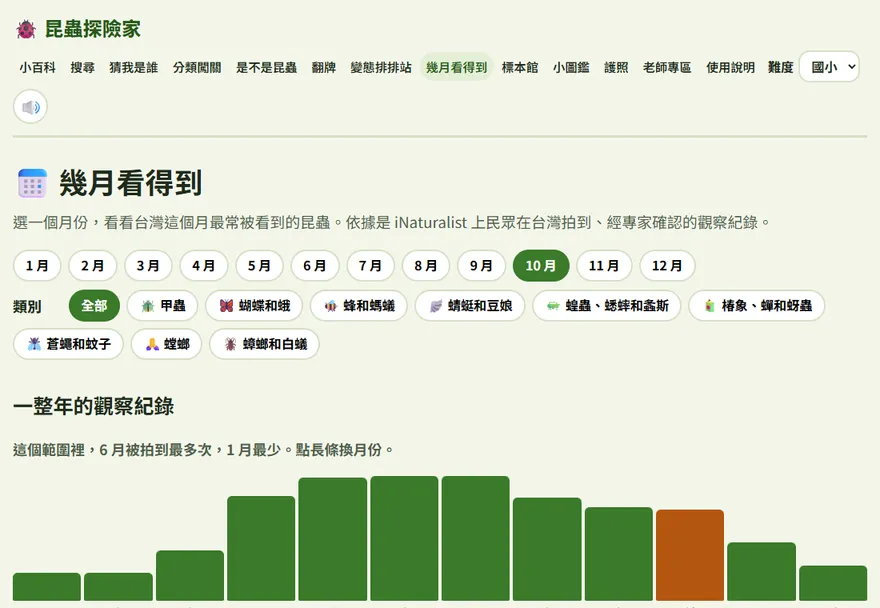Click the bar just left of orange
Viewport: 880px width, 608px height.
pos(618,554)
